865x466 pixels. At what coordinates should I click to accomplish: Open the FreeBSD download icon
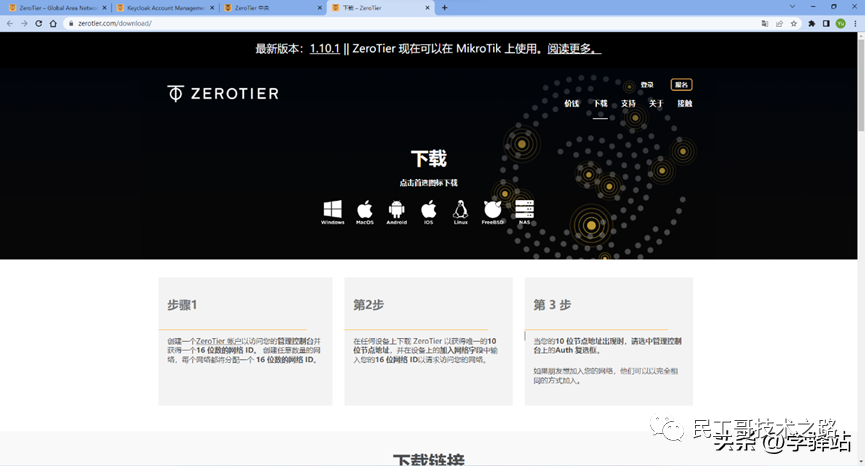(x=493, y=211)
